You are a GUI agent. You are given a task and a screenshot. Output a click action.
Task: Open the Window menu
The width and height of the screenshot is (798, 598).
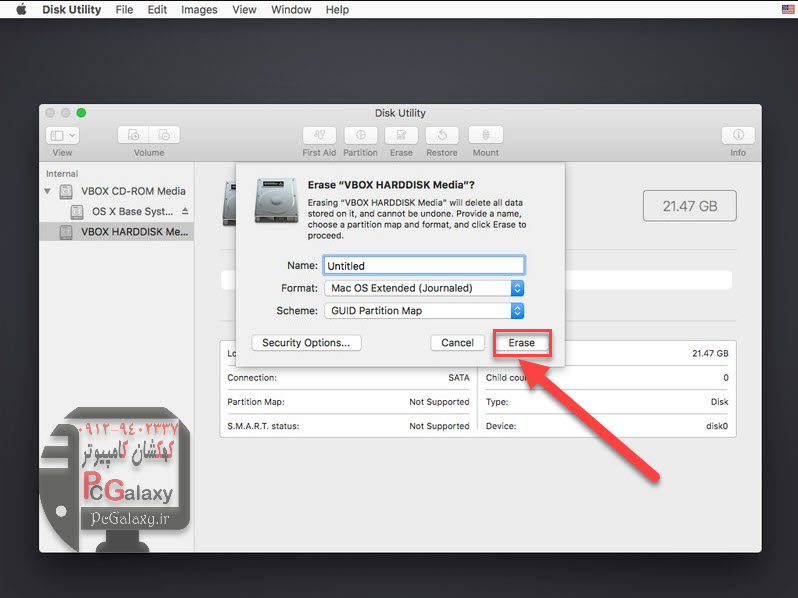pos(291,10)
